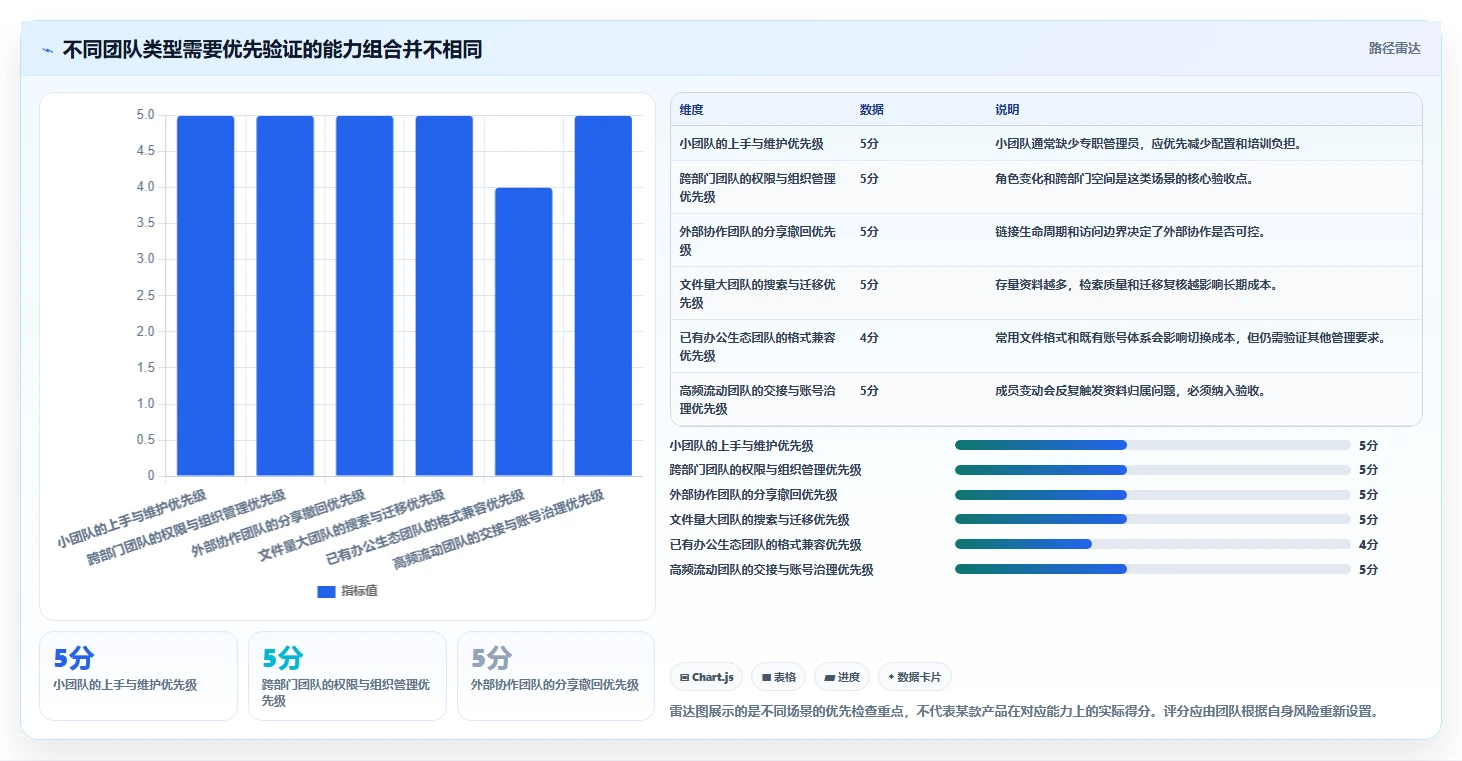Click the 数据卡片 tag chip
Image resolution: width=1462 pixels, height=761 pixels.
click(x=915, y=677)
